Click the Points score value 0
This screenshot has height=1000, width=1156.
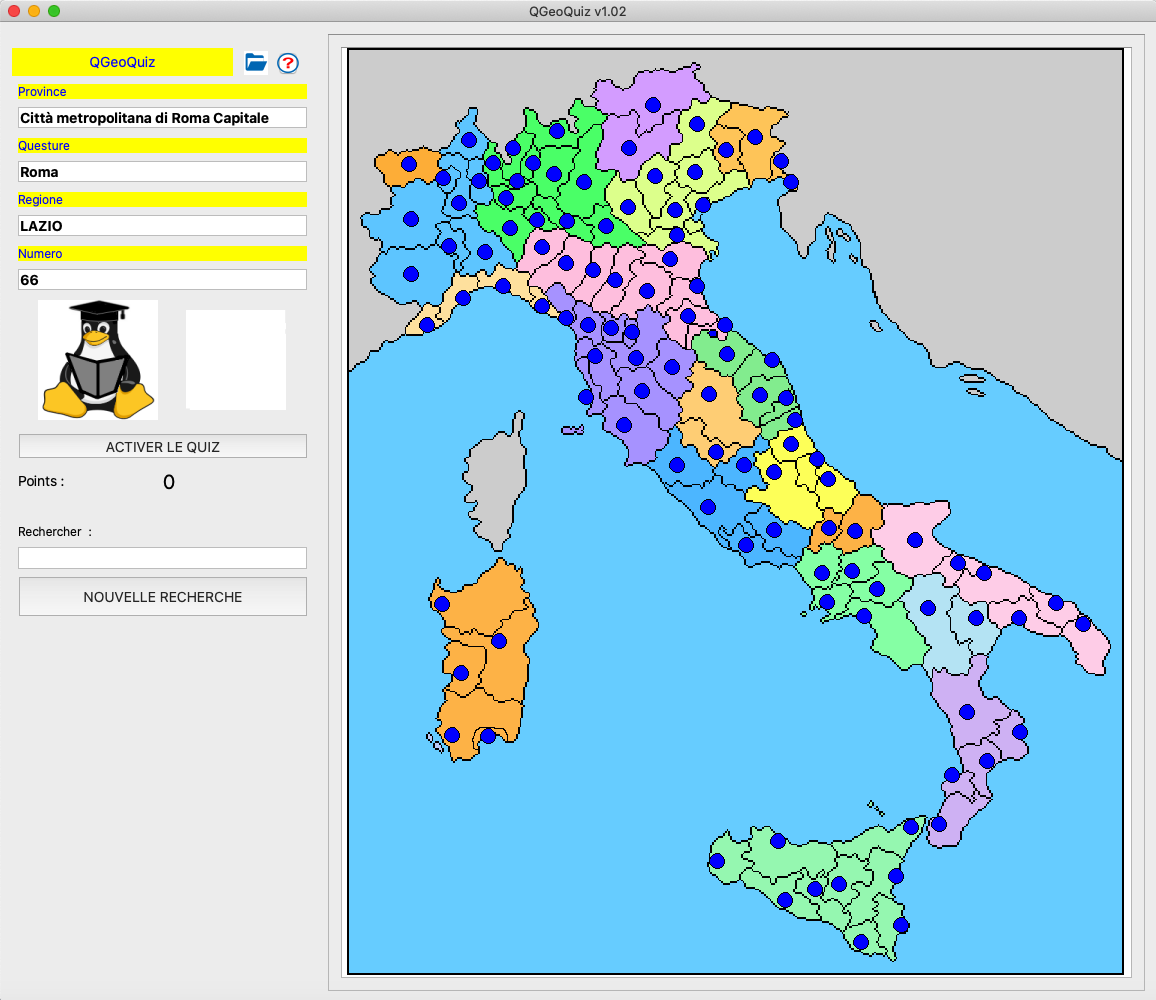point(169,482)
